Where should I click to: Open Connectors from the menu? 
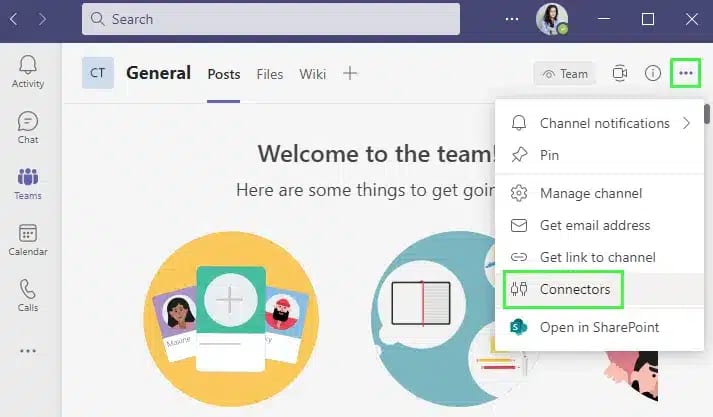click(599, 289)
